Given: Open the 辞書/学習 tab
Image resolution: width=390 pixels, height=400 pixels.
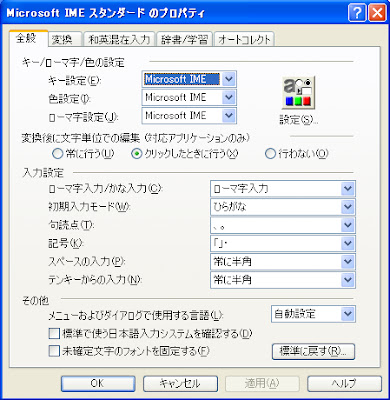Looking at the screenshot, I should [184, 39].
